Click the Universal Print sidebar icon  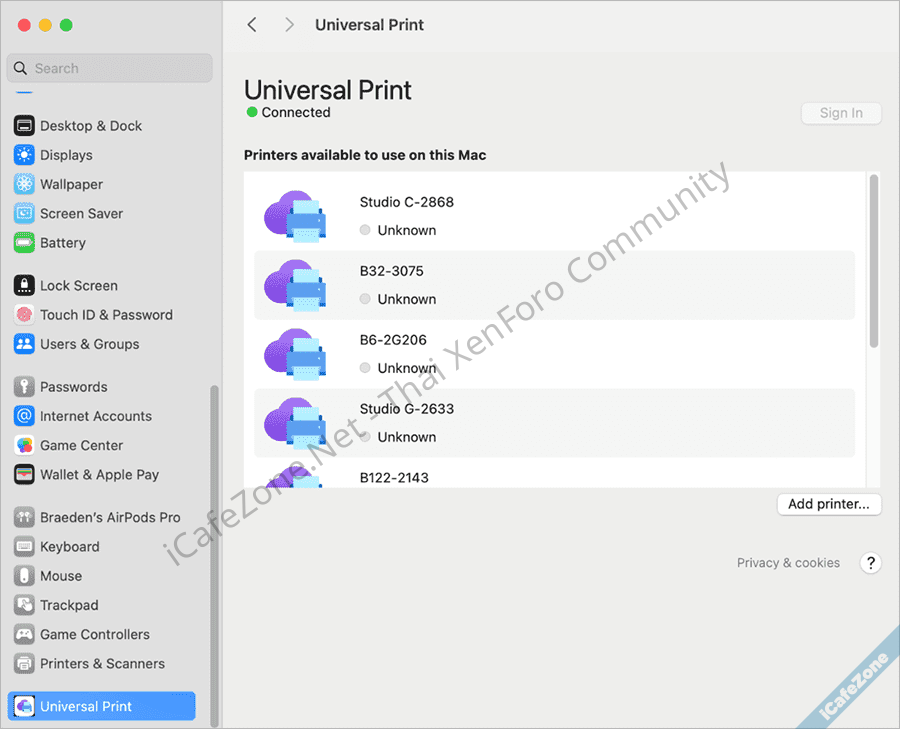24,706
